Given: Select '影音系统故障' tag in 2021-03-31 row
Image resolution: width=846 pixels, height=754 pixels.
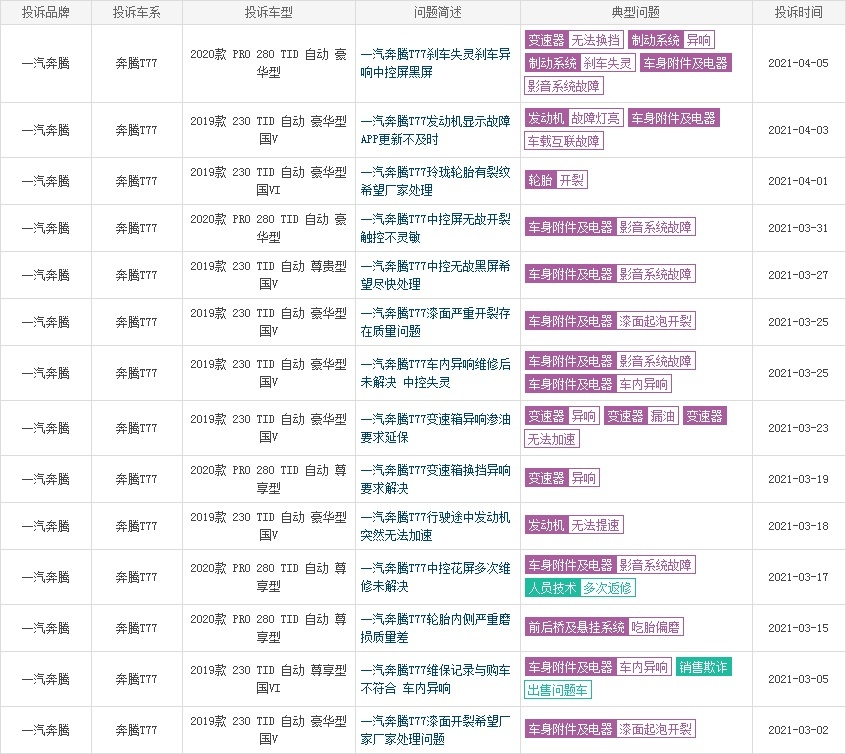Looking at the screenshot, I should pos(655,227).
